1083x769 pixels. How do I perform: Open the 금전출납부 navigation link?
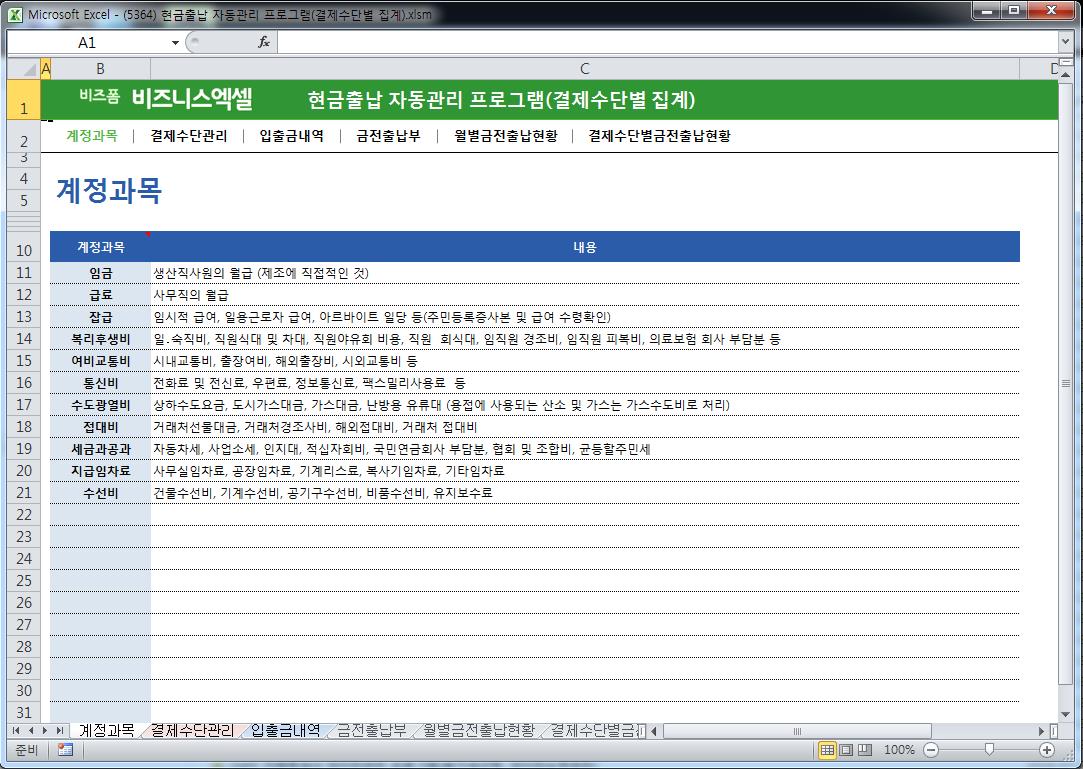[x=388, y=135]
